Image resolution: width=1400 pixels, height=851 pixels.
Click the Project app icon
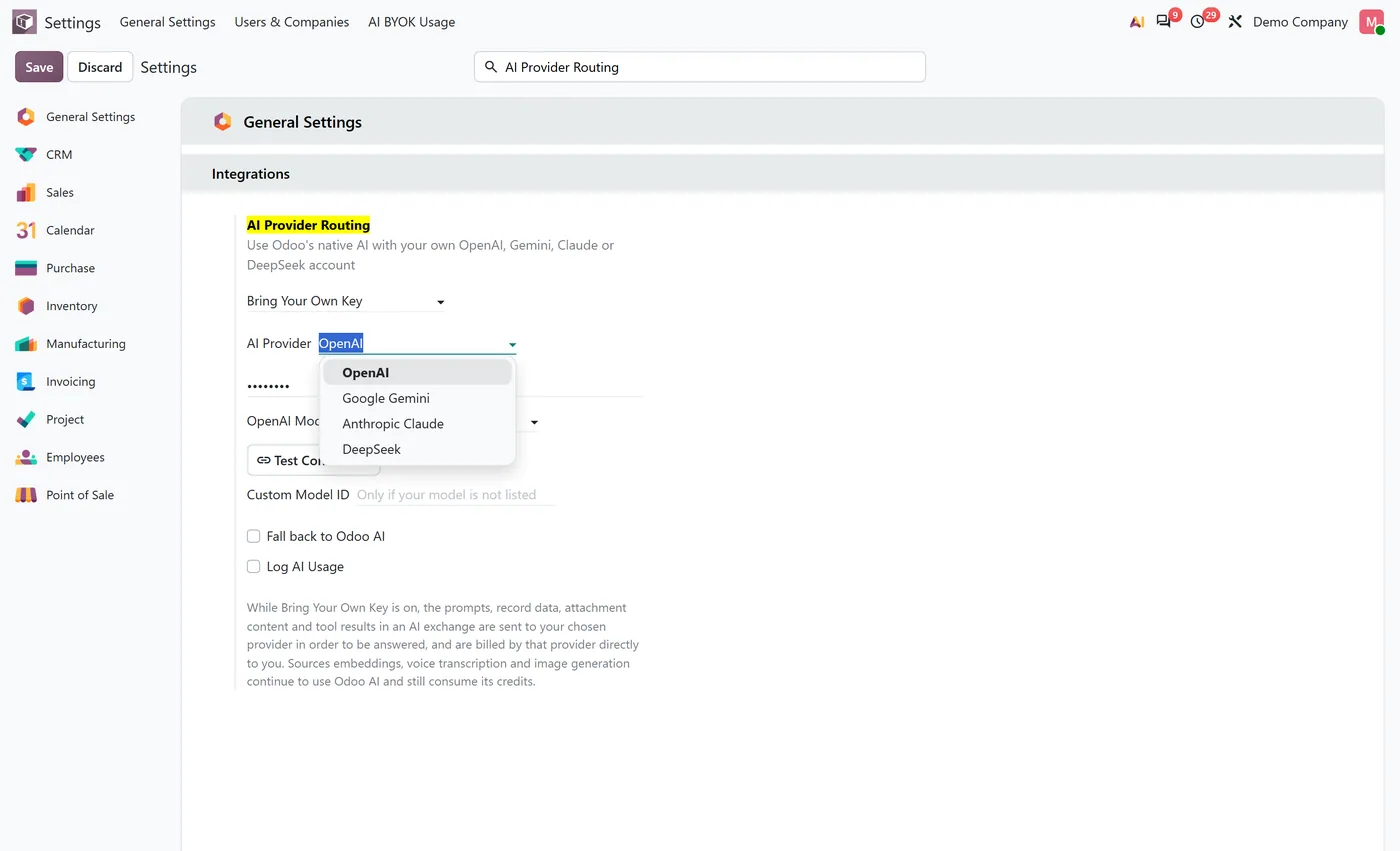(26, 420)
